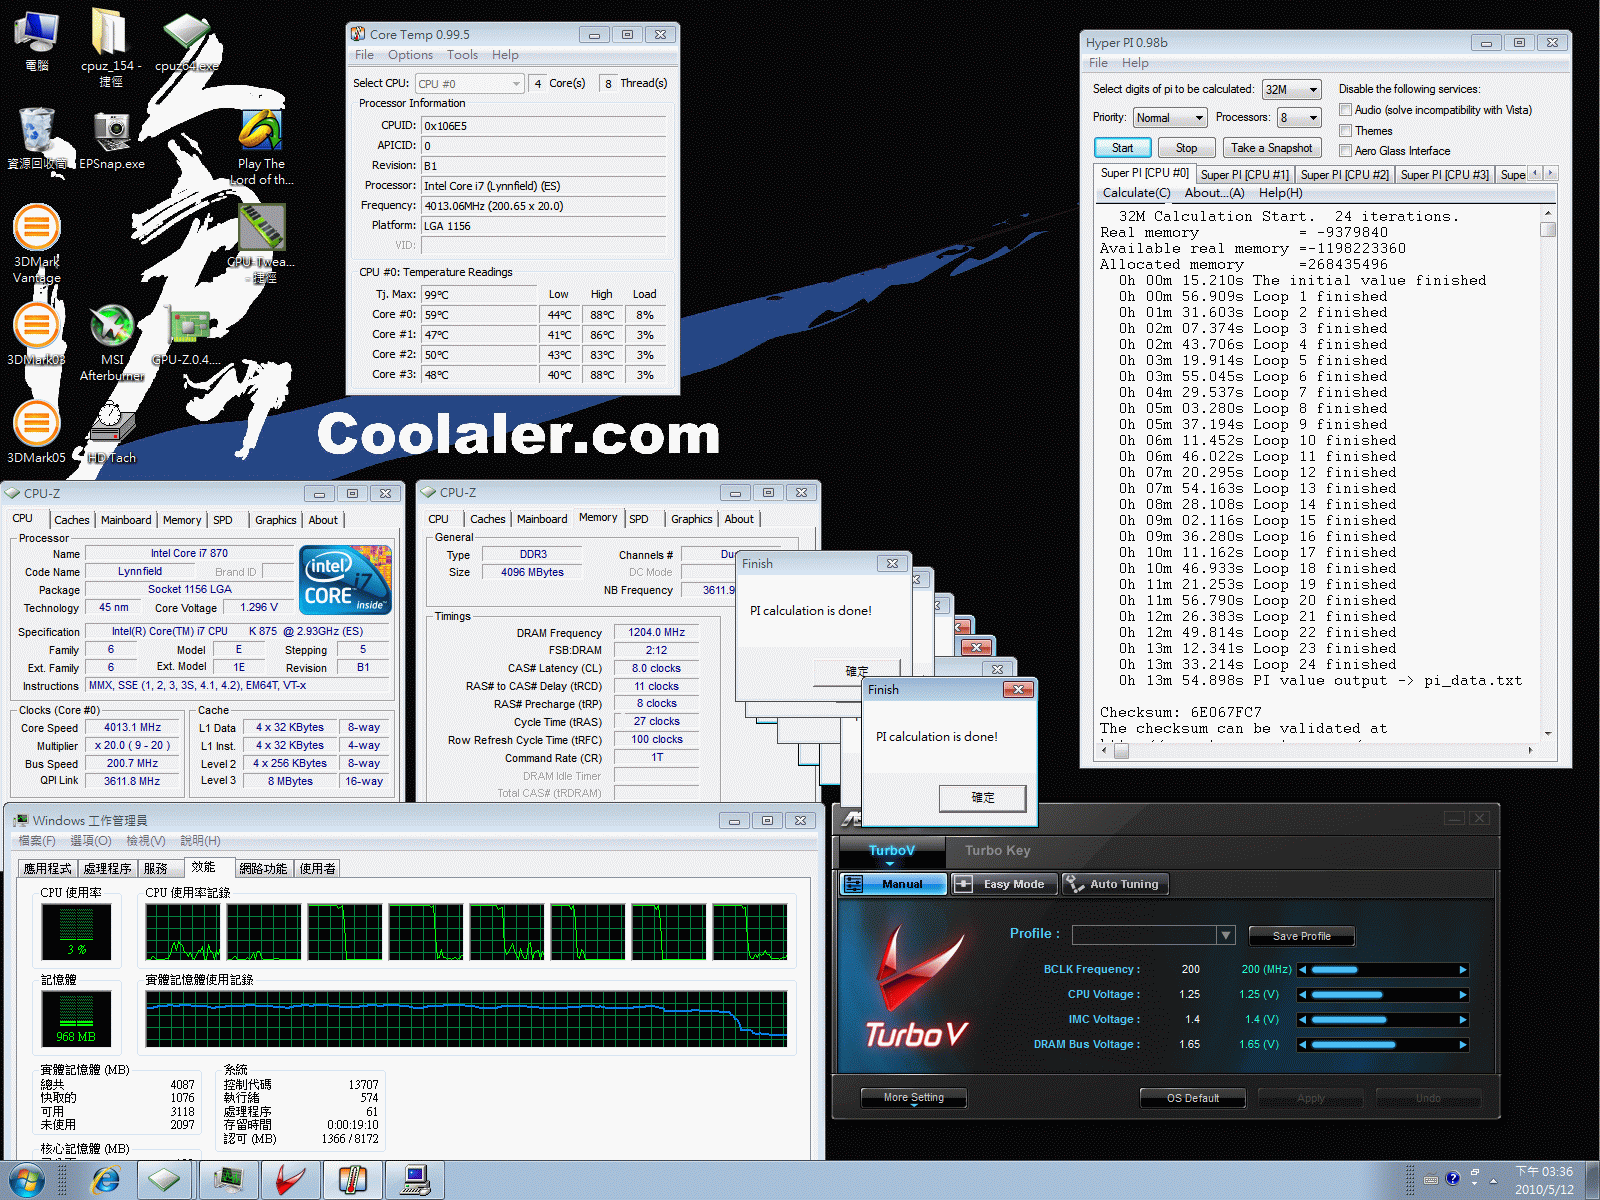Image resolution: width=1600 pixels, height=1200 pixels.
Task: Switch to Processes tab in Task Manager
Action: (107, 869)
